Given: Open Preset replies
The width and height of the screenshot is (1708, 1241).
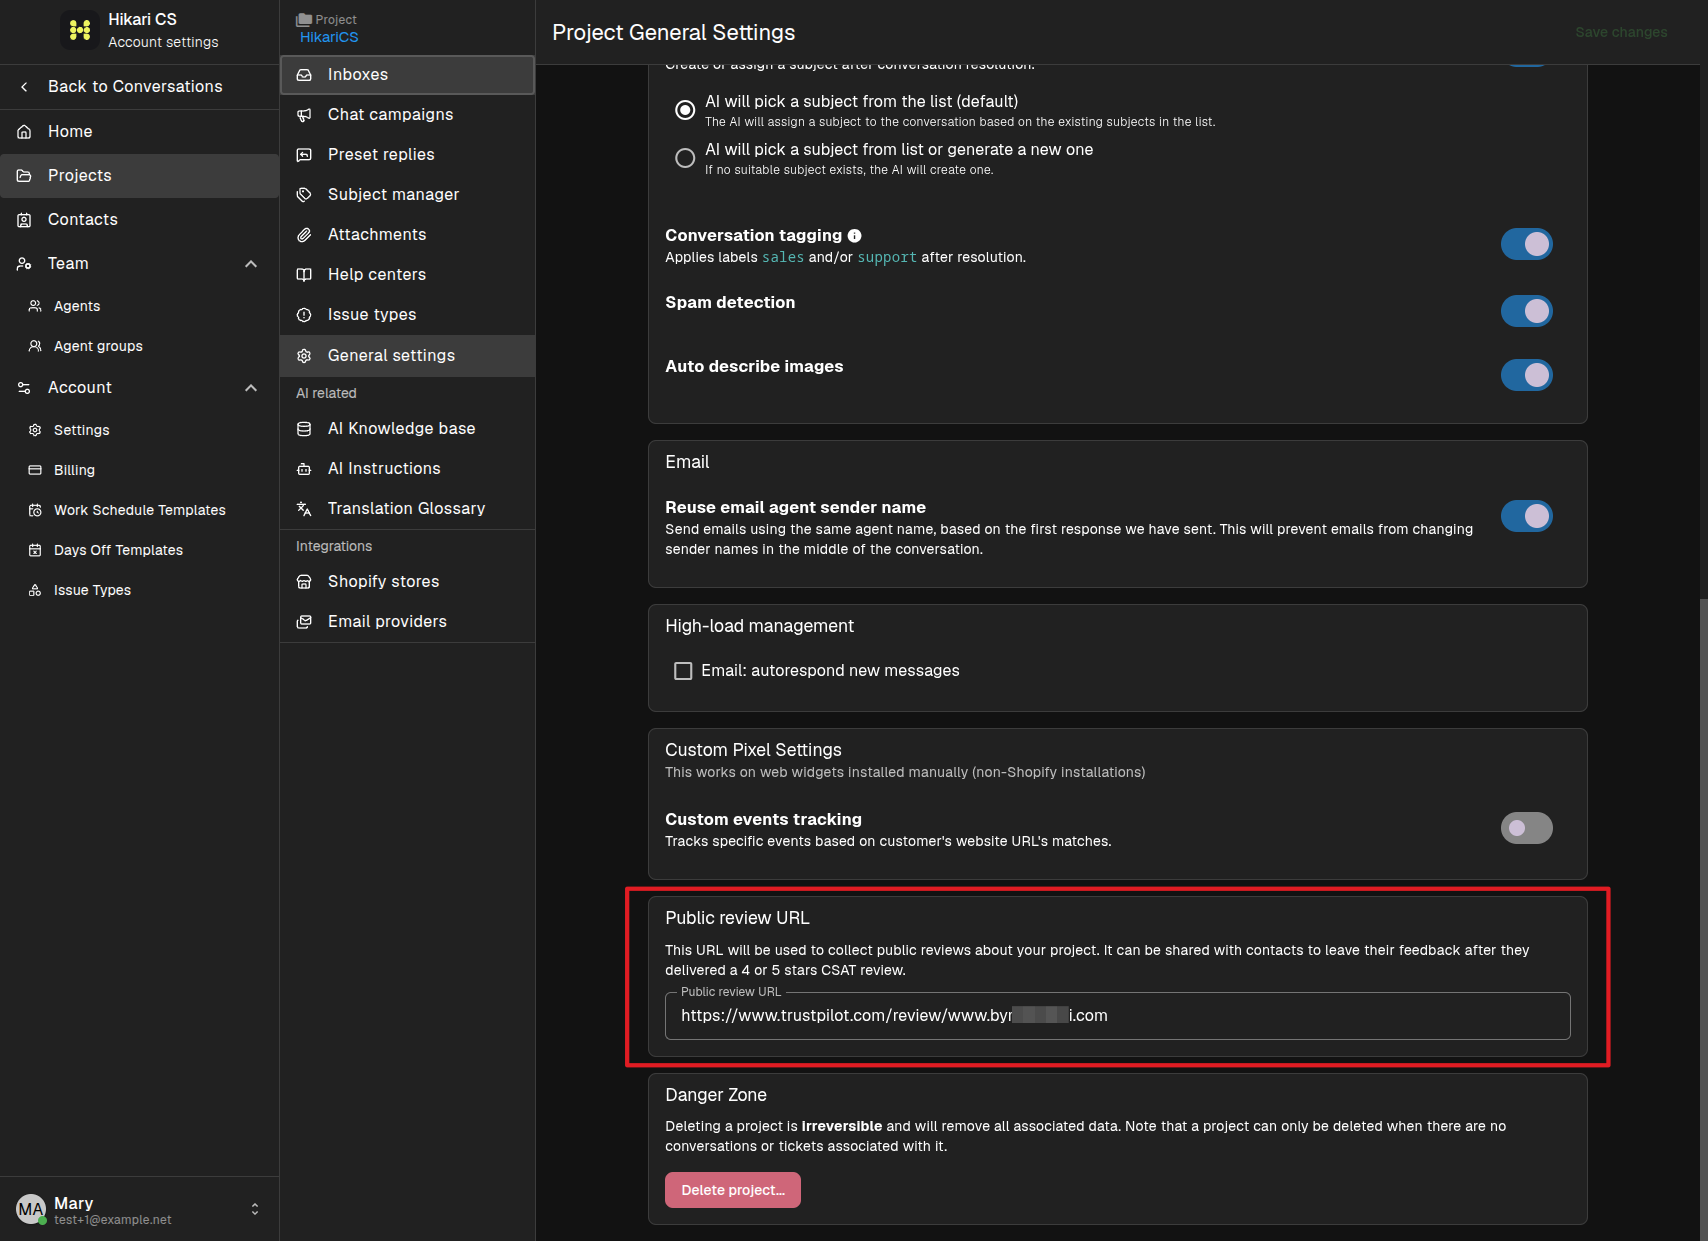Looking at the screenshot, I should click(407, 155).
